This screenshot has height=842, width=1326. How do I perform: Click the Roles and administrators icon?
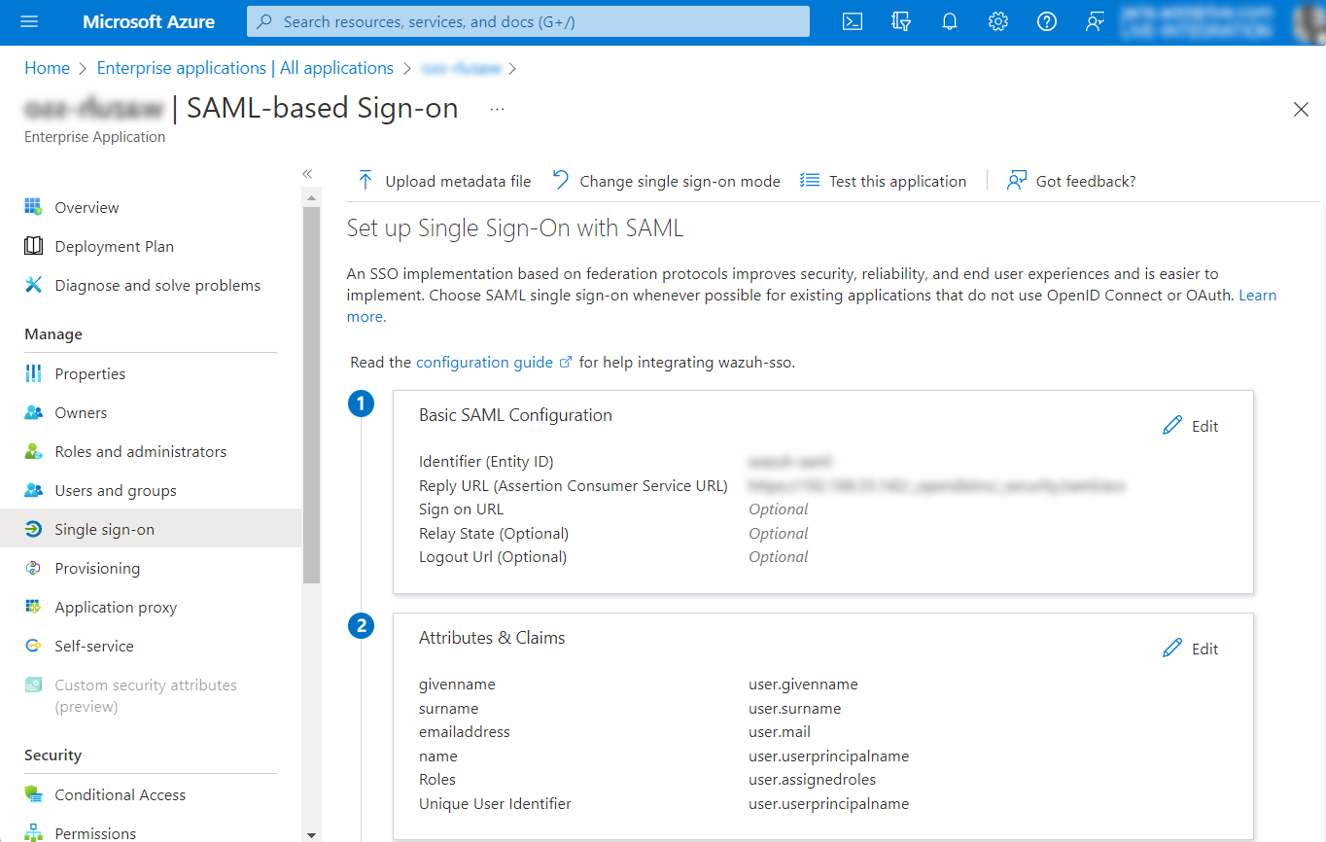point(33,451)
